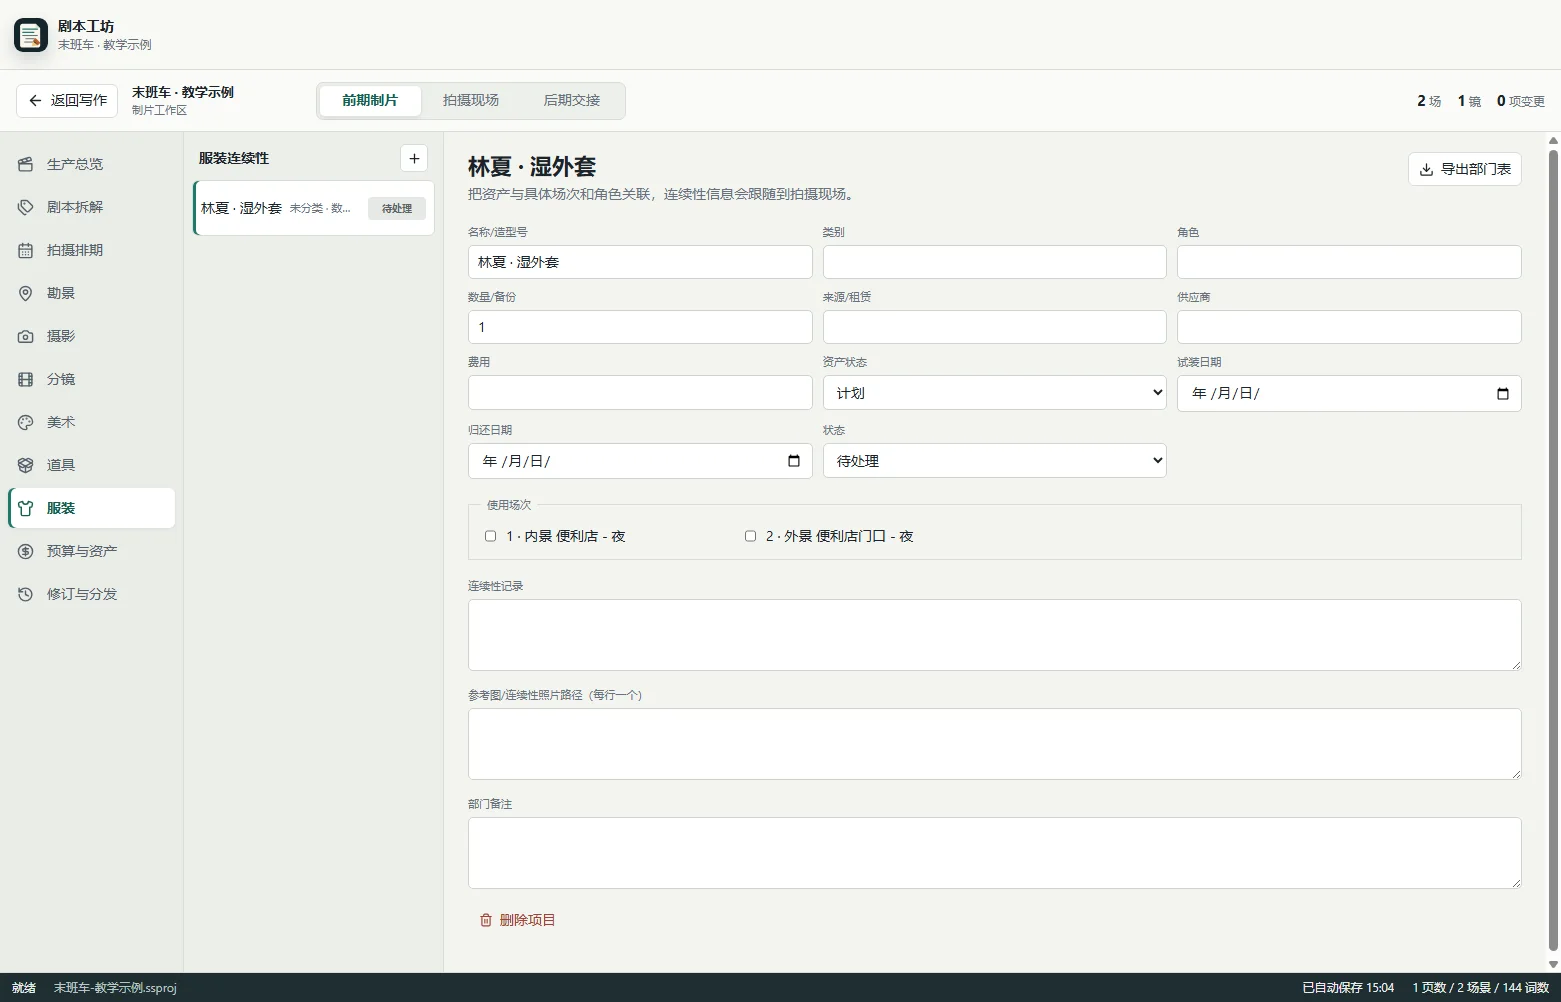Screen dimensions: 1561x1002
Task: Expand the 状态 dropdown showing 待处理
Action: coord(994,461)
